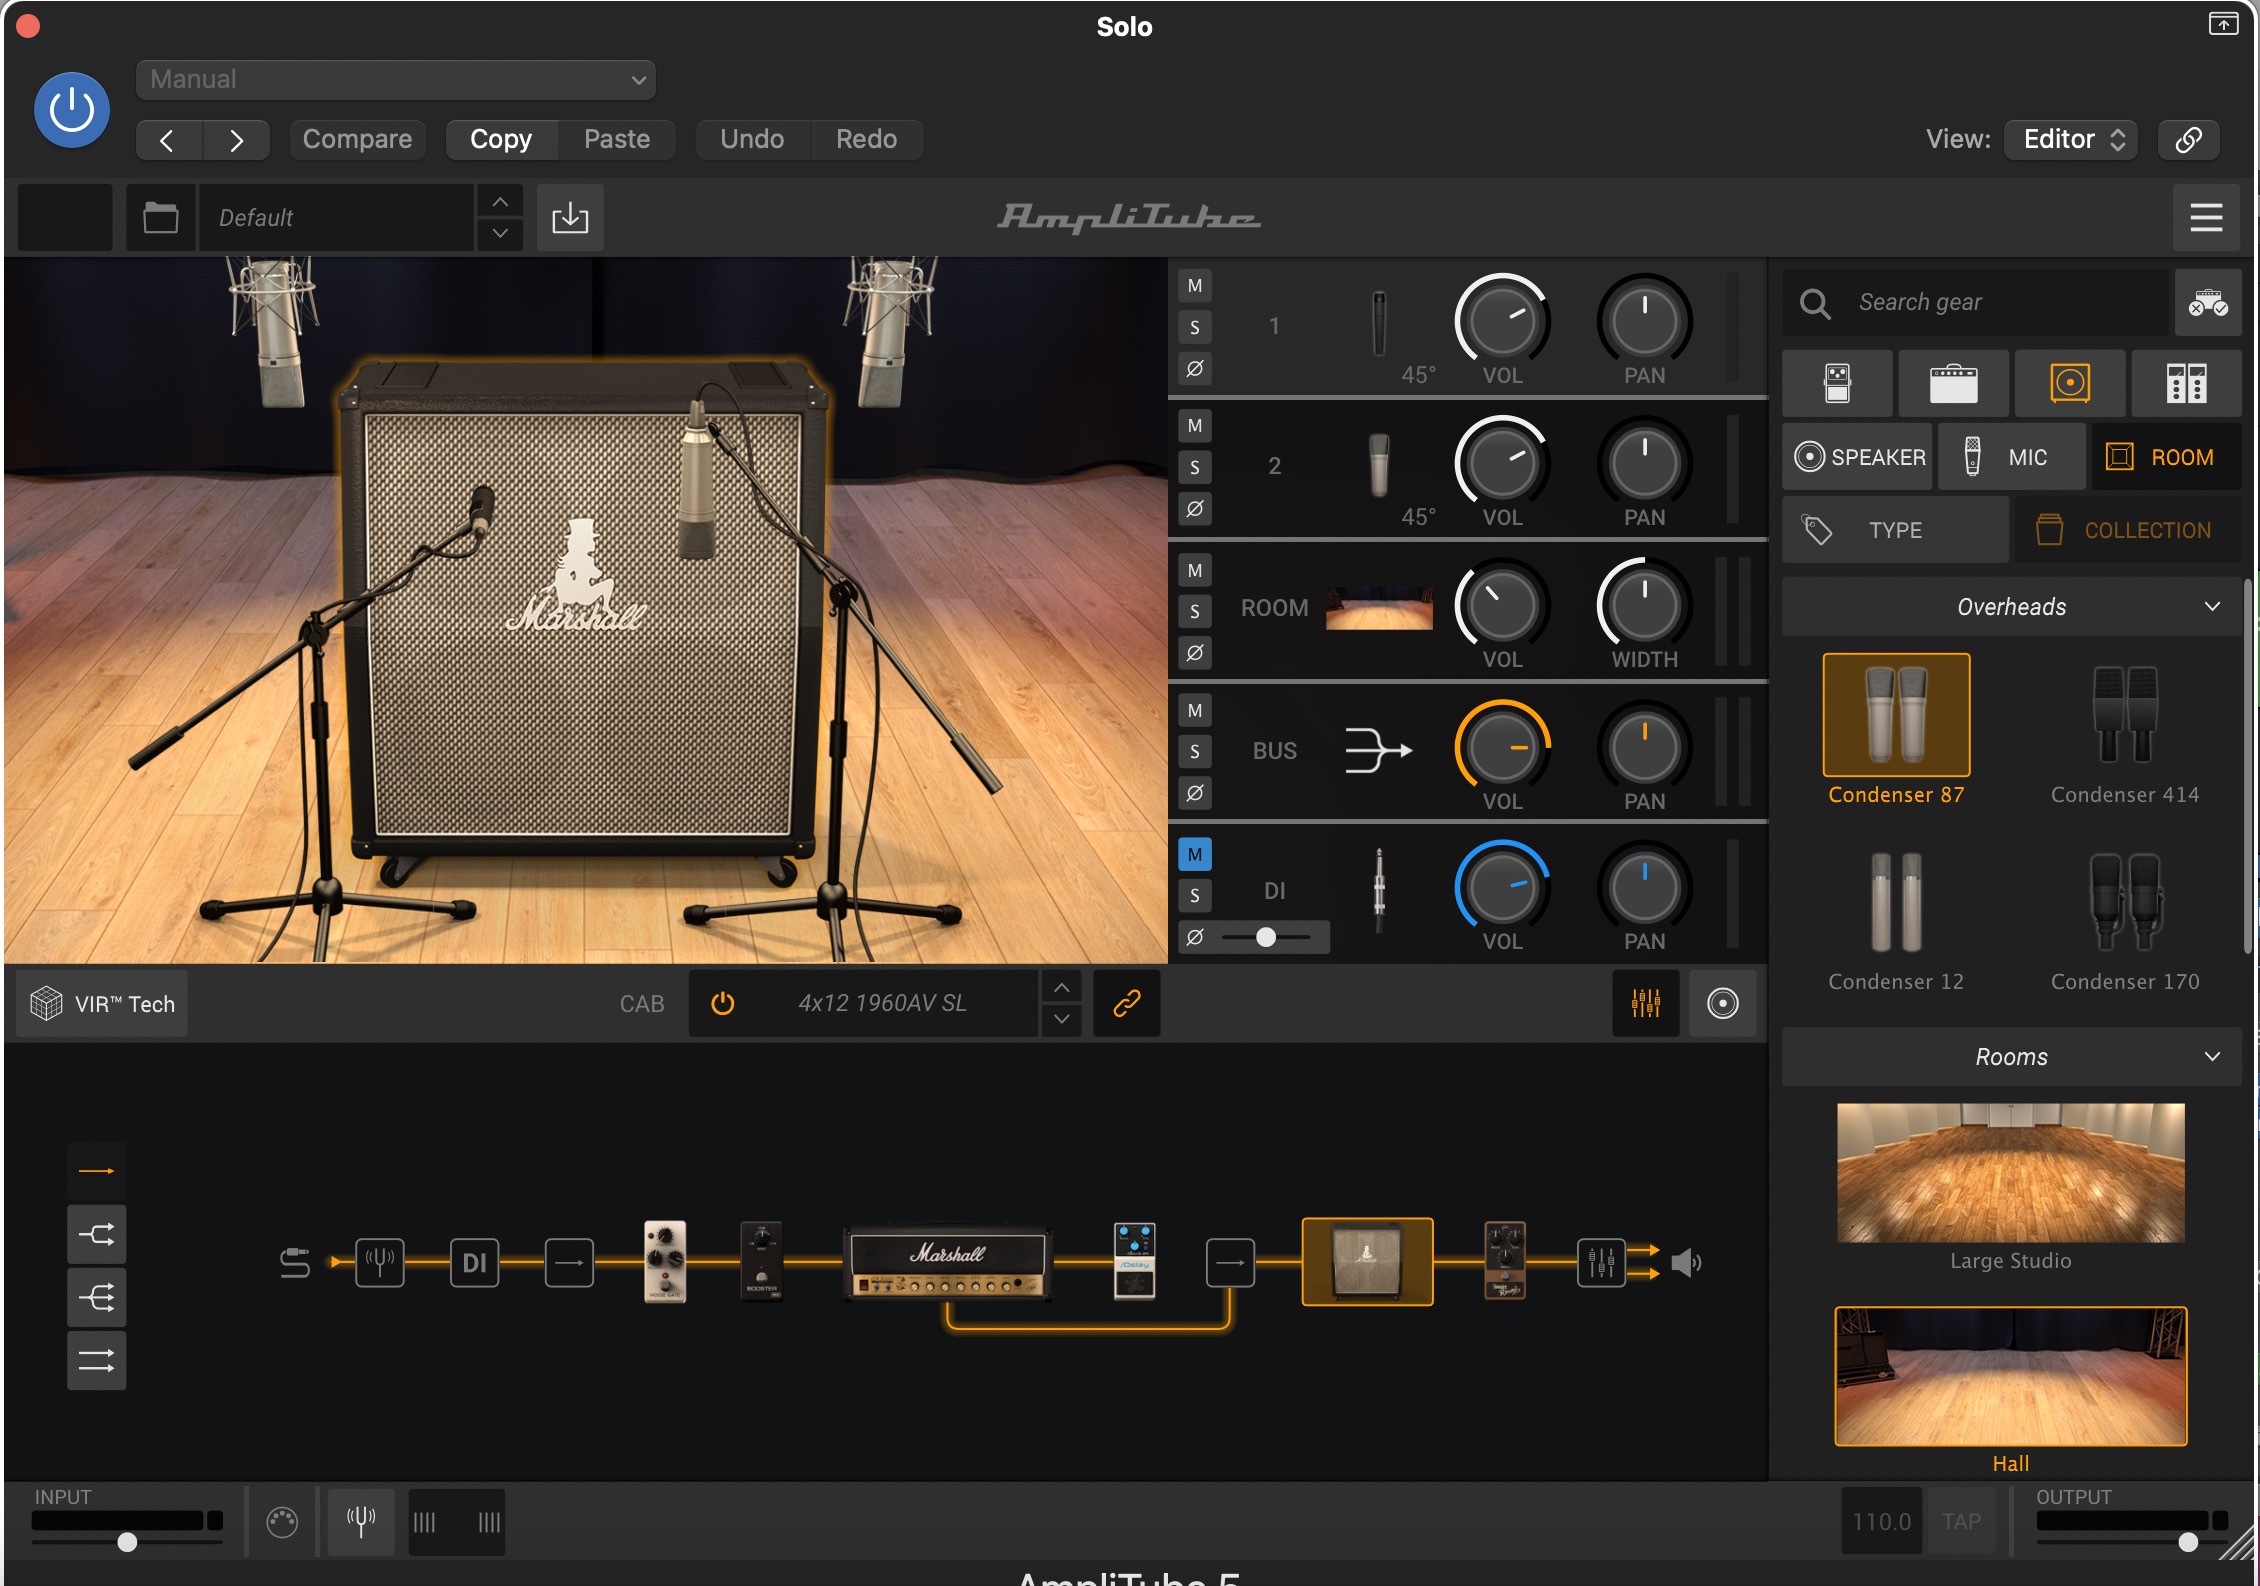Open the Manual preset dropdown
Viewport: 2260px width, 1586px height.
pos(396,79)
